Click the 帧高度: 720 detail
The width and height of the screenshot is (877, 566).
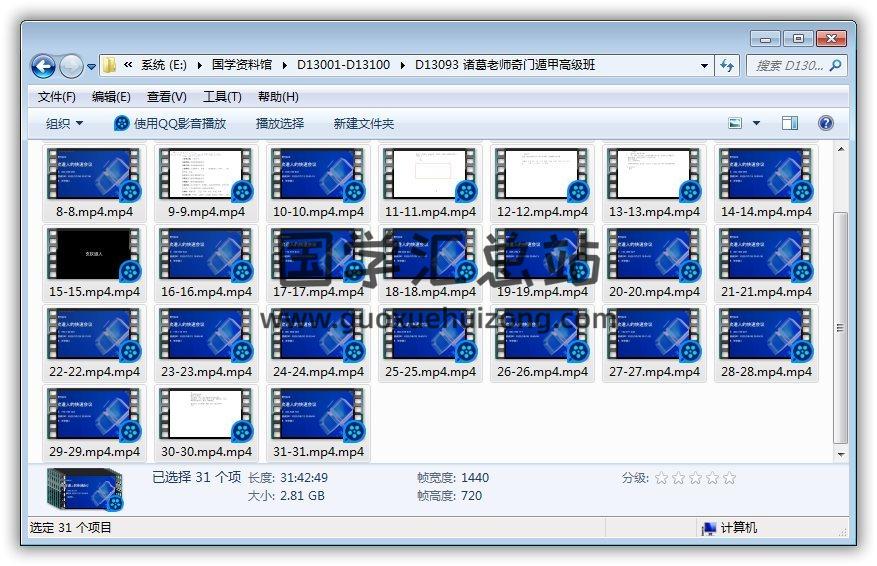(x=450, y=496)
